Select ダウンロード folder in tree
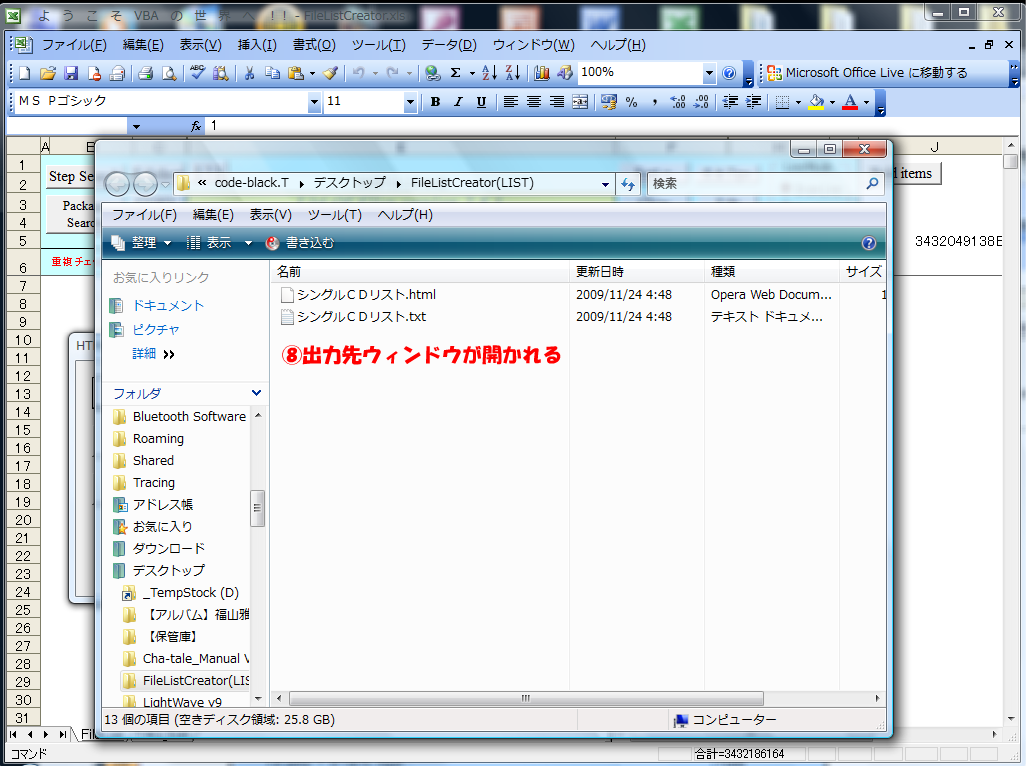1026x766 pixels. 169,549
